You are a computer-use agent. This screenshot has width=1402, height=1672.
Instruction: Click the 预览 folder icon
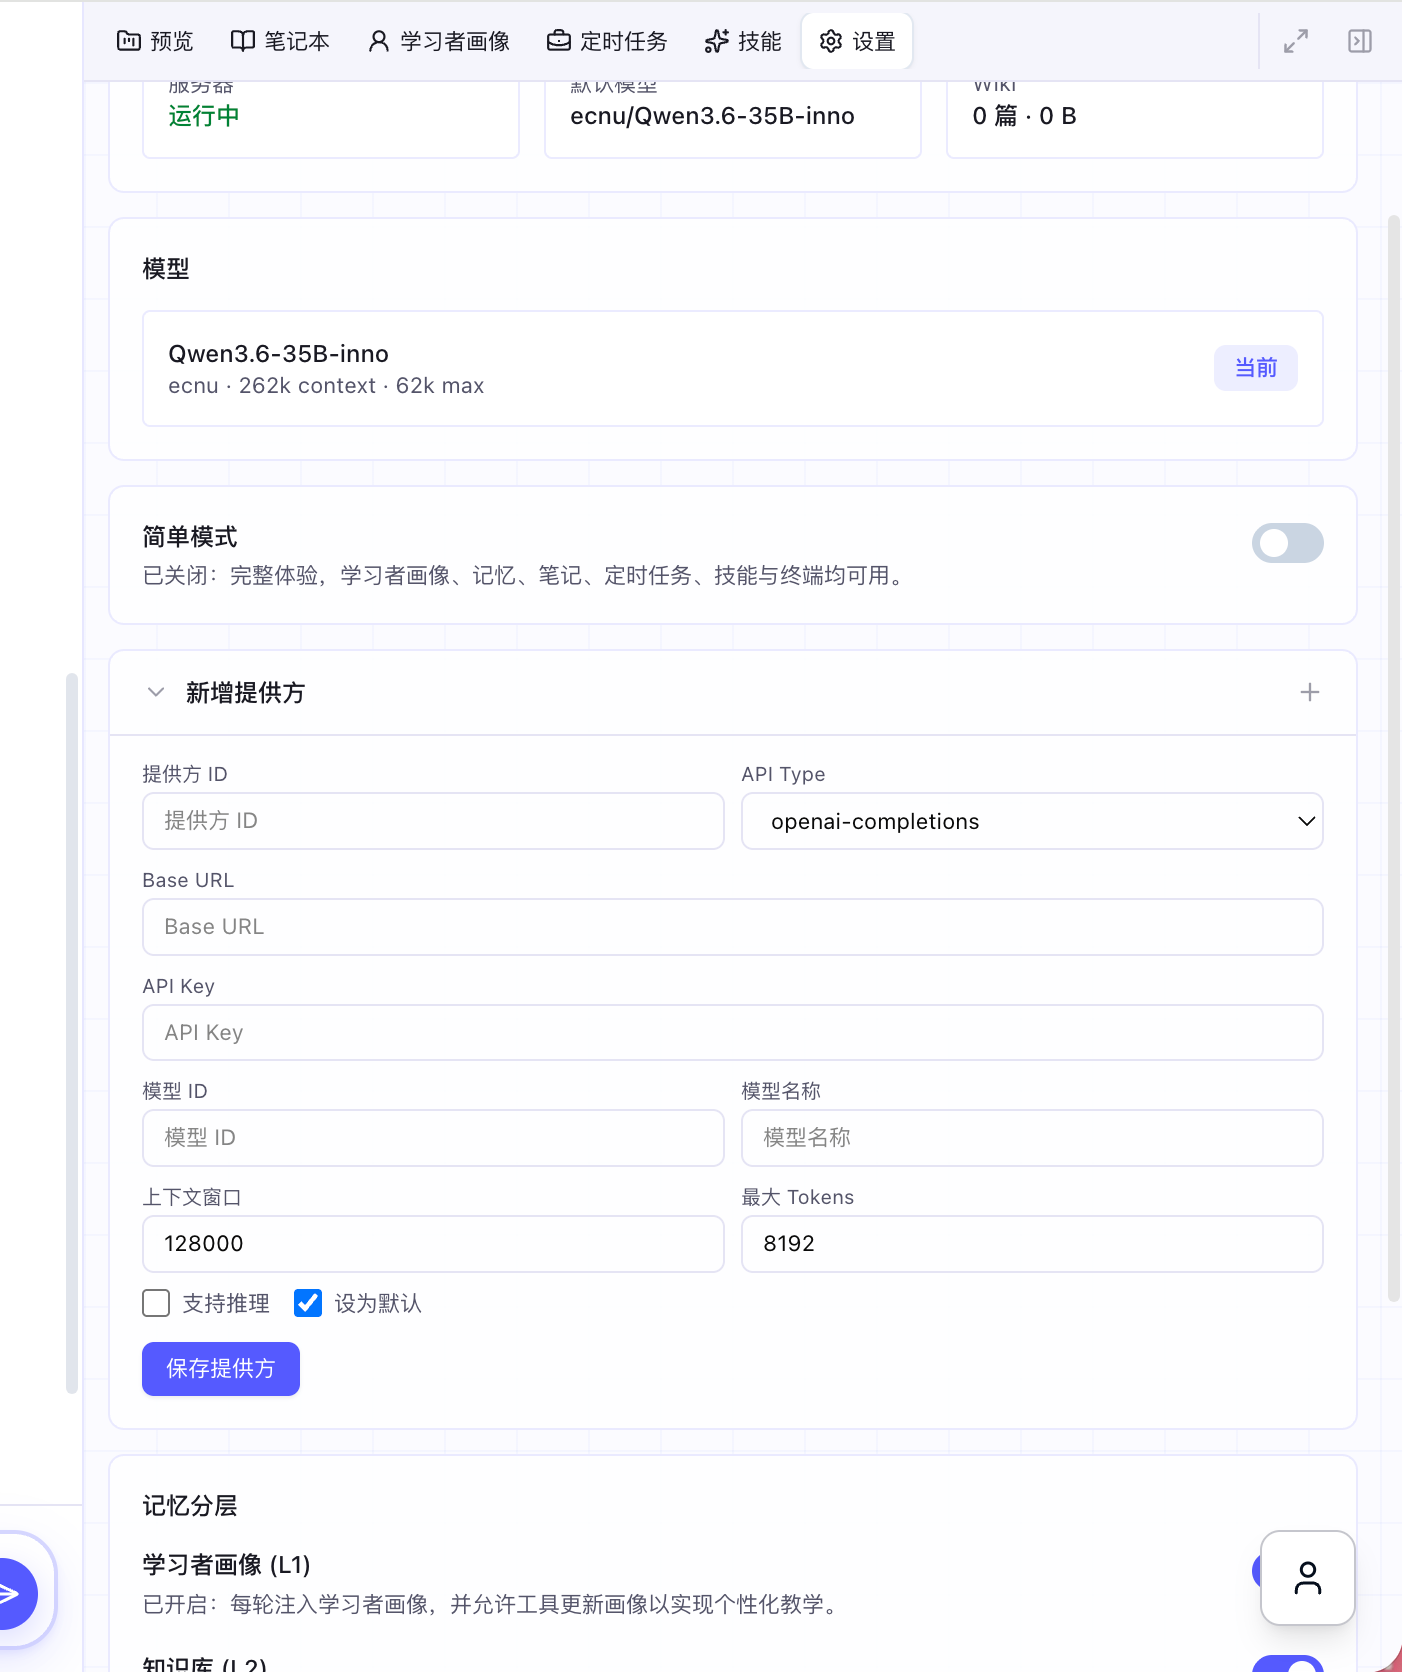pos(129,41)
